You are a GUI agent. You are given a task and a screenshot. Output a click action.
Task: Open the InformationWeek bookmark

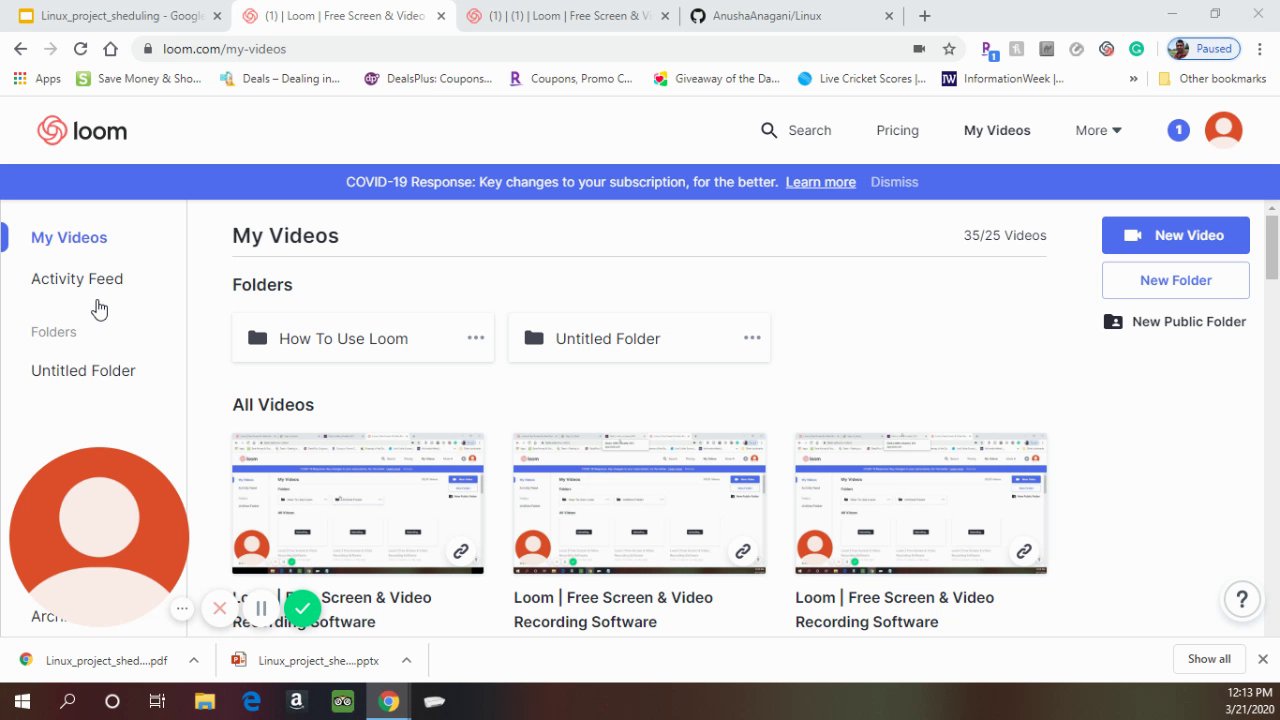coord(1002,78)
